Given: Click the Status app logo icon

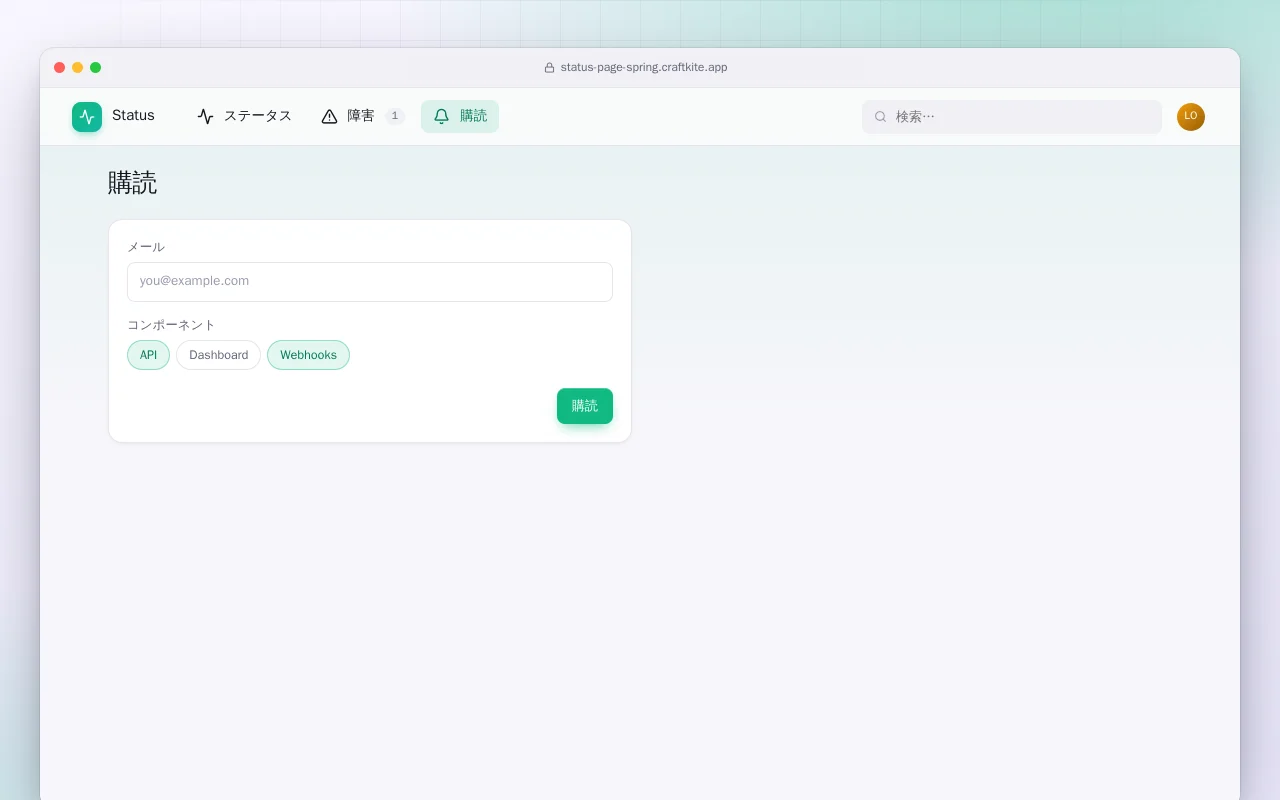Looking at the screenshot, I should pos(87,117).
